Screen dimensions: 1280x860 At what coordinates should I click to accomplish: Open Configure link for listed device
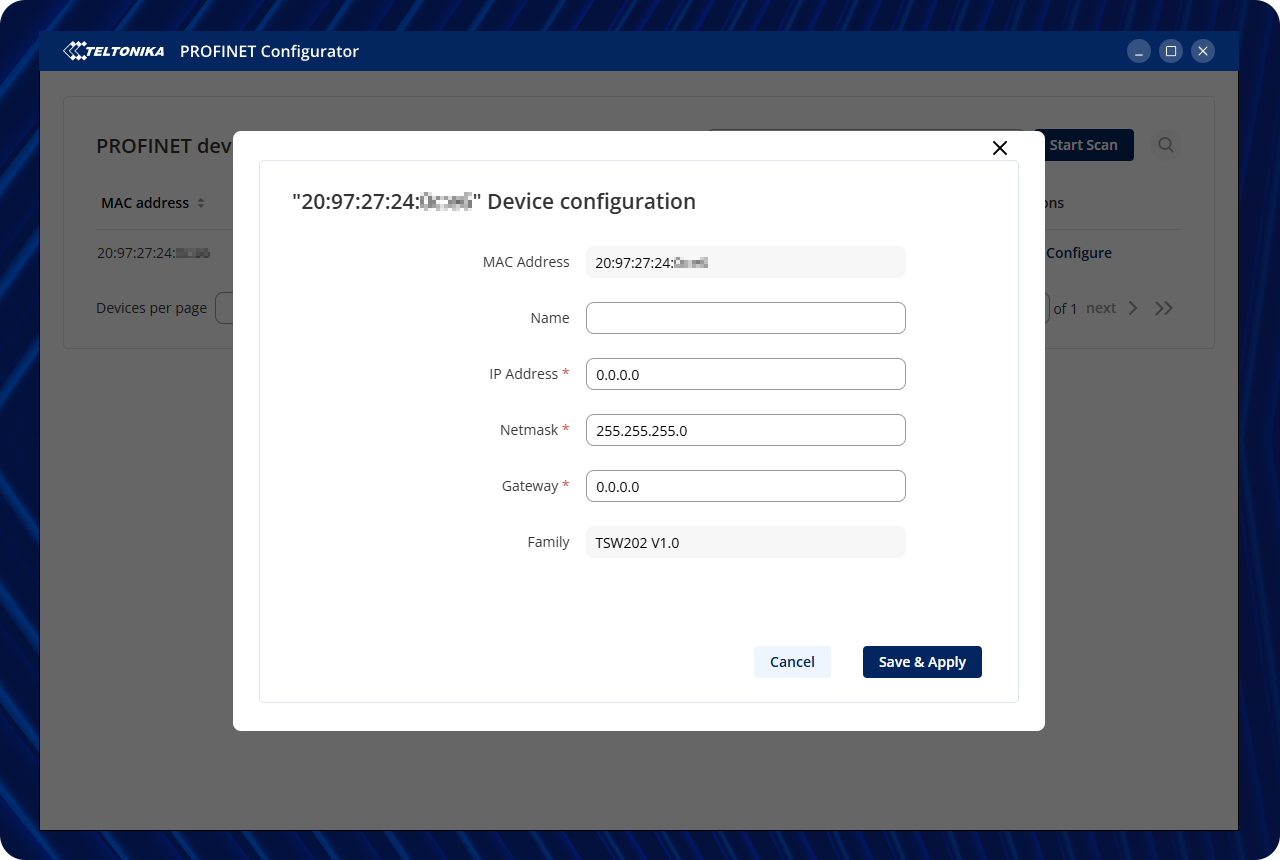[x=1078, y=253]
